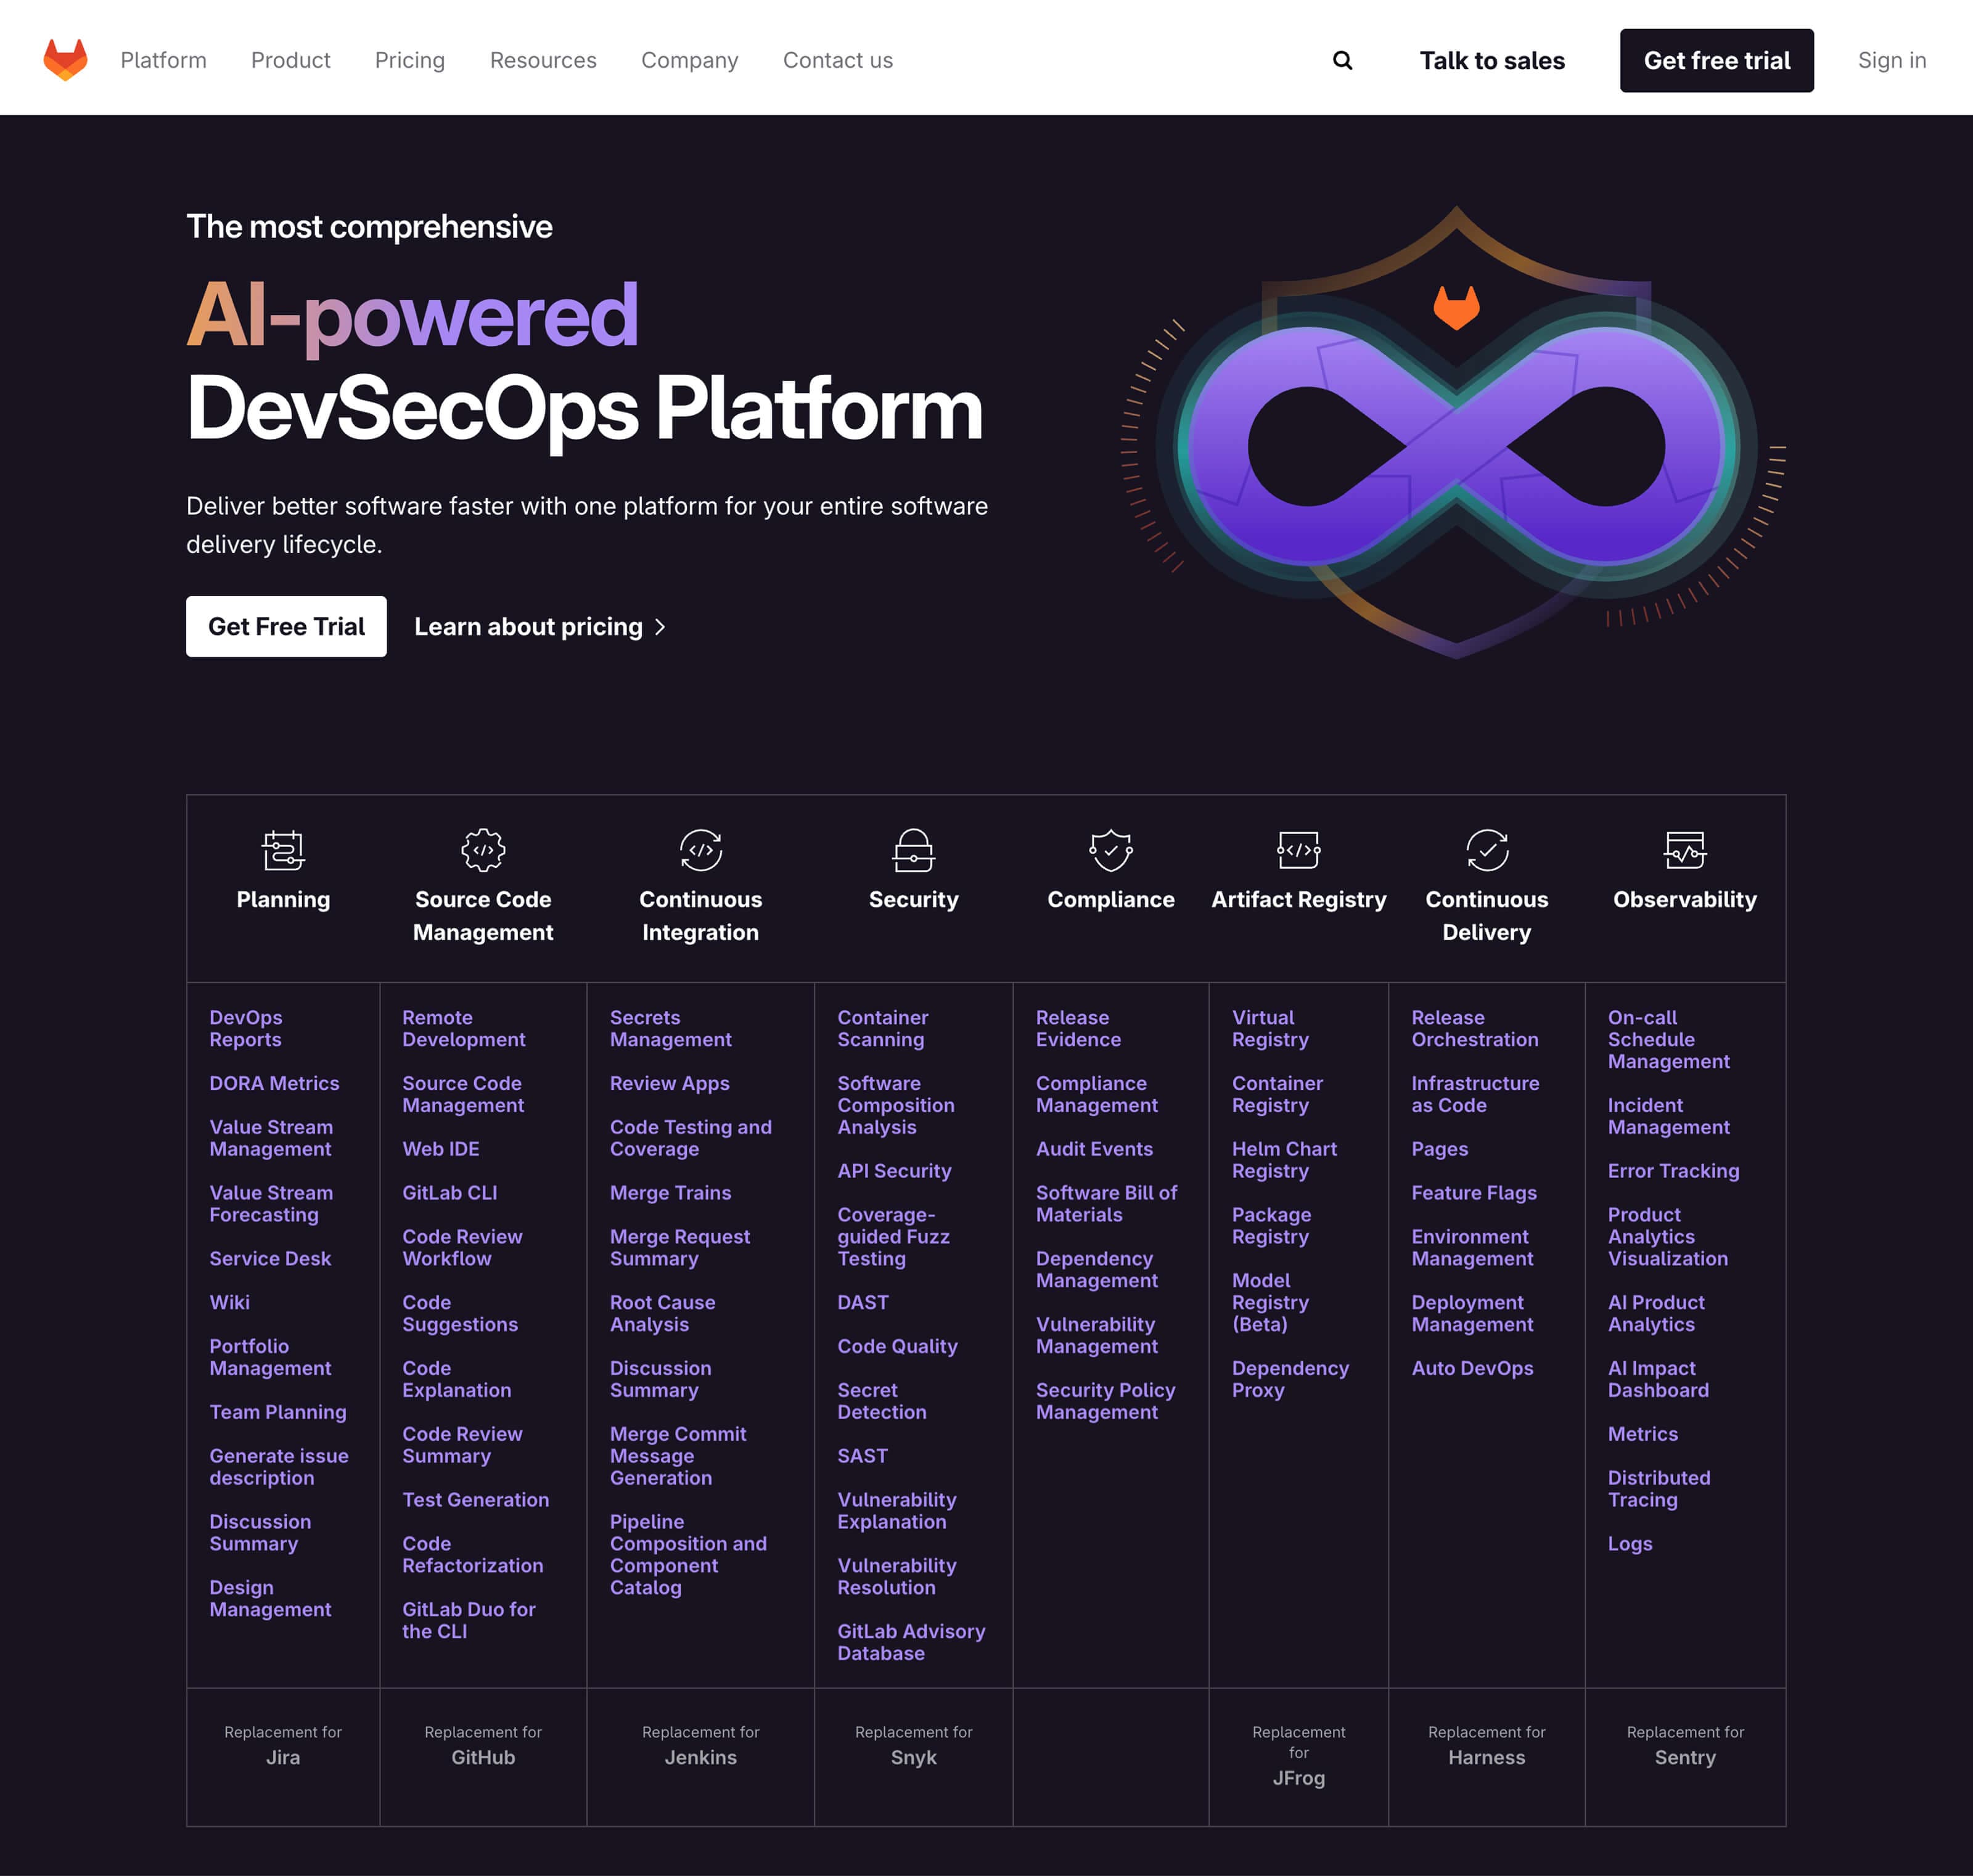Open the Platform menu
Screen dimensions: 1973x1876
163,60
